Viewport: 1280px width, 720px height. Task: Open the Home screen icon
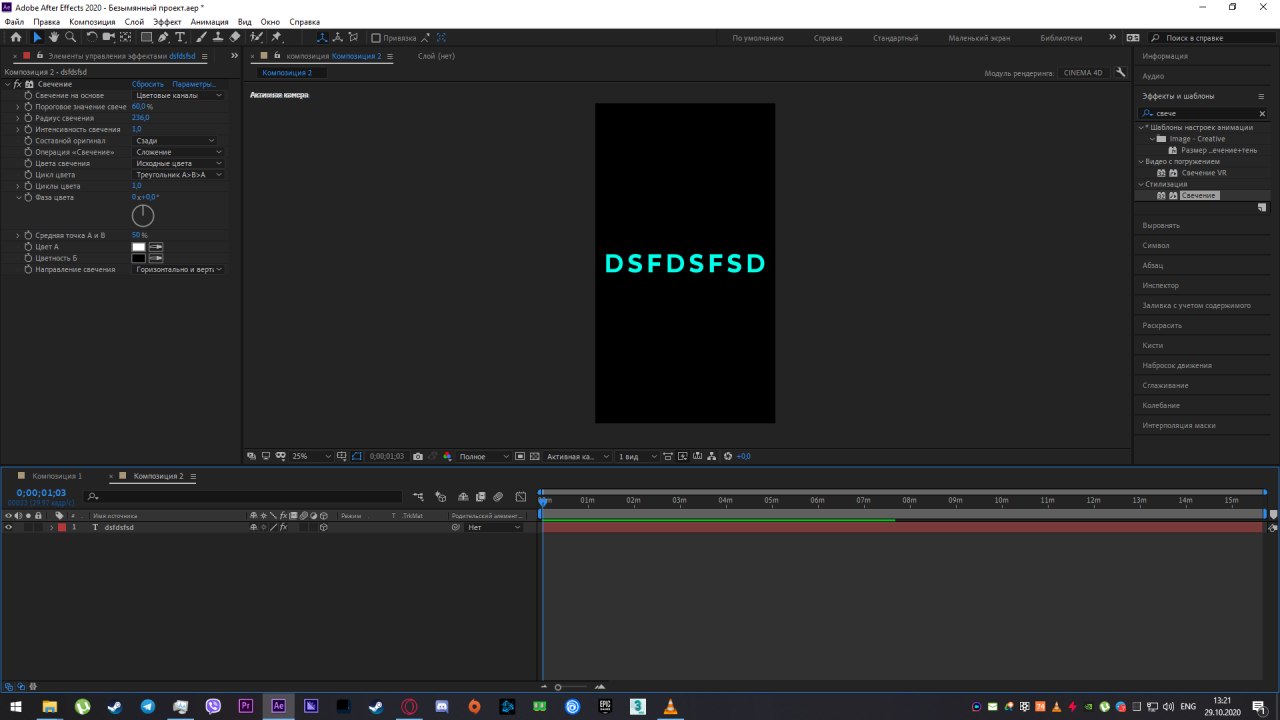(16, 37)
